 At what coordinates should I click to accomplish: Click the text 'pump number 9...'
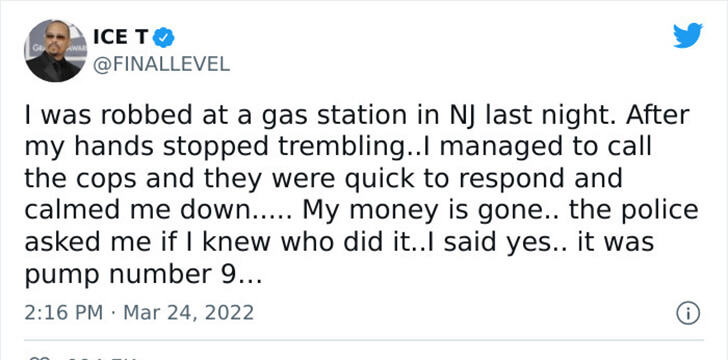pos(143,275)
